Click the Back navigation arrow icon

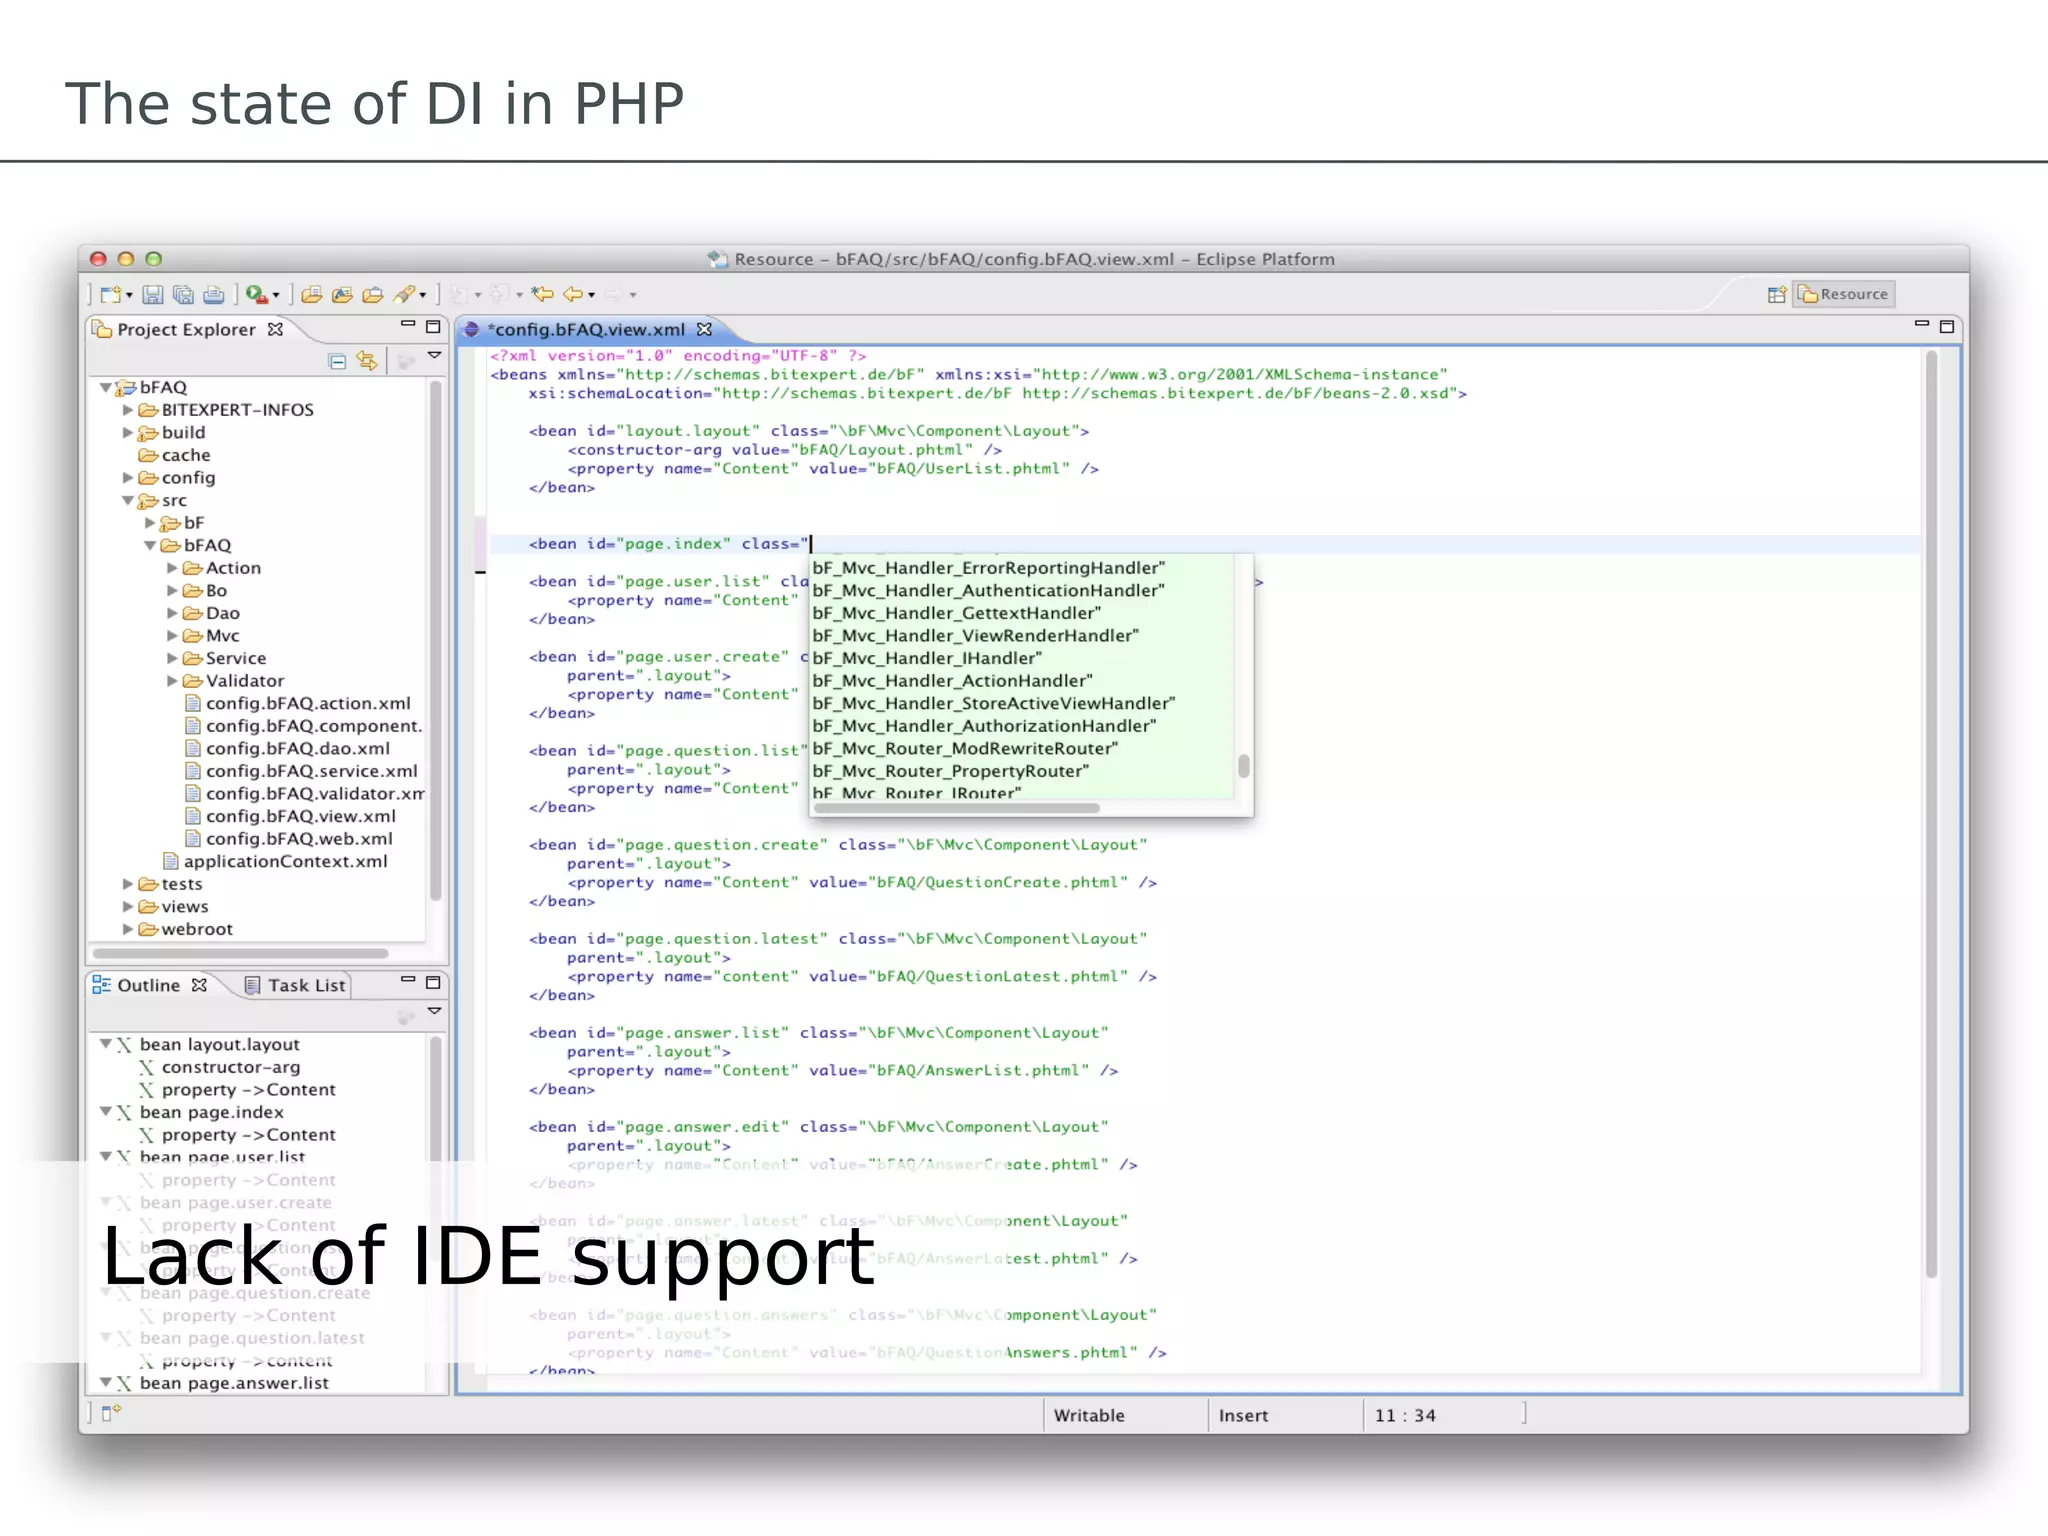coord(573,294)
